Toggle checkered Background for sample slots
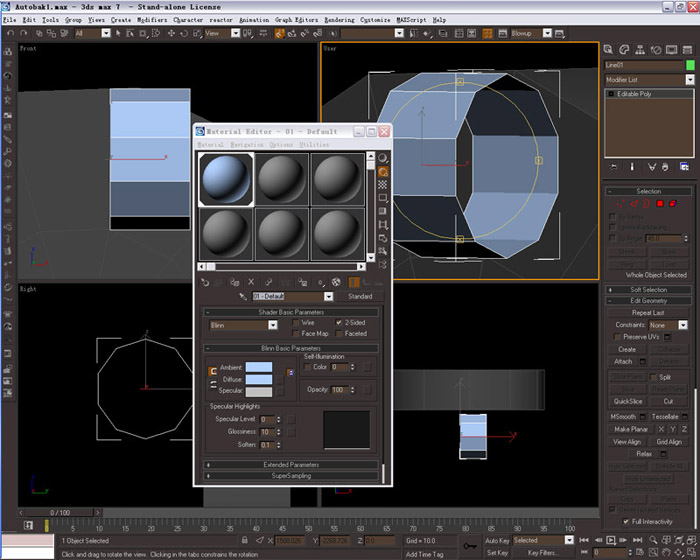The width and height of the screenshot is (700, 560). click(x=383, y=184)
